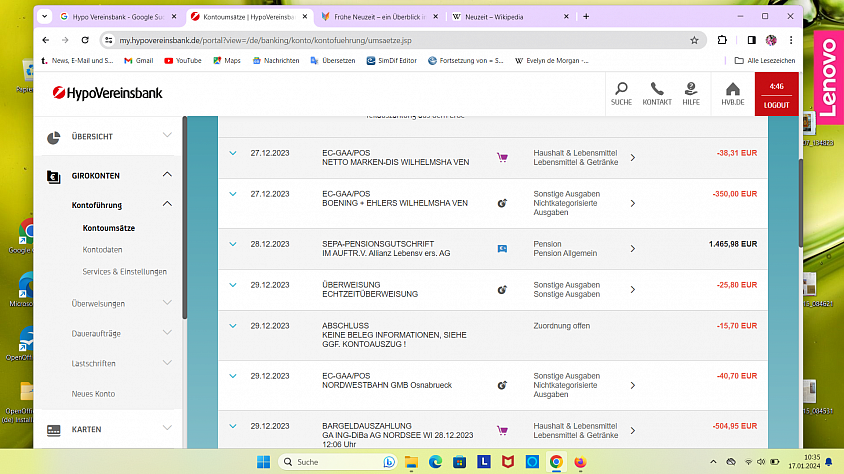Reload the page
Image resolution: width=844 pixels, height=474 pixels.
pyautogui.click(x=85, y=40)
